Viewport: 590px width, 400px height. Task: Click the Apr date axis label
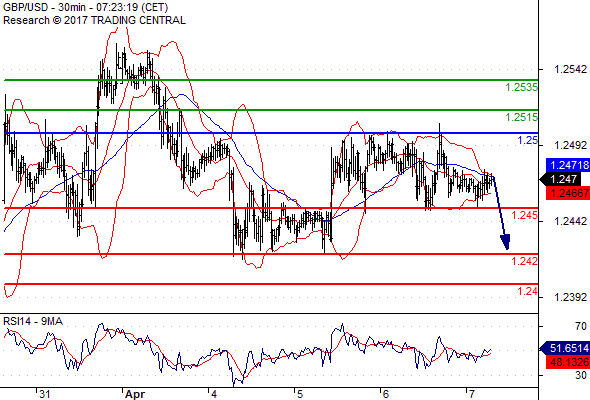(x=135, y=394)
